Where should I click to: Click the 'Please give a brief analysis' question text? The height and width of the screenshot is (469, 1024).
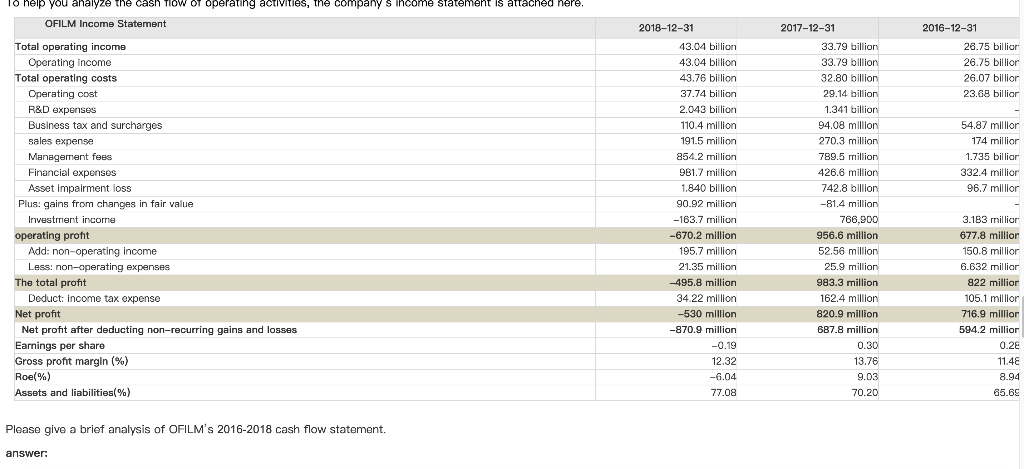[196, 429]
